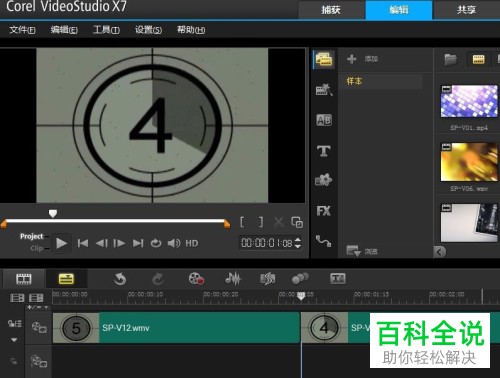
Task: Toggle HD preview mode
Action: pyautogui.click(x=192, y=243)
